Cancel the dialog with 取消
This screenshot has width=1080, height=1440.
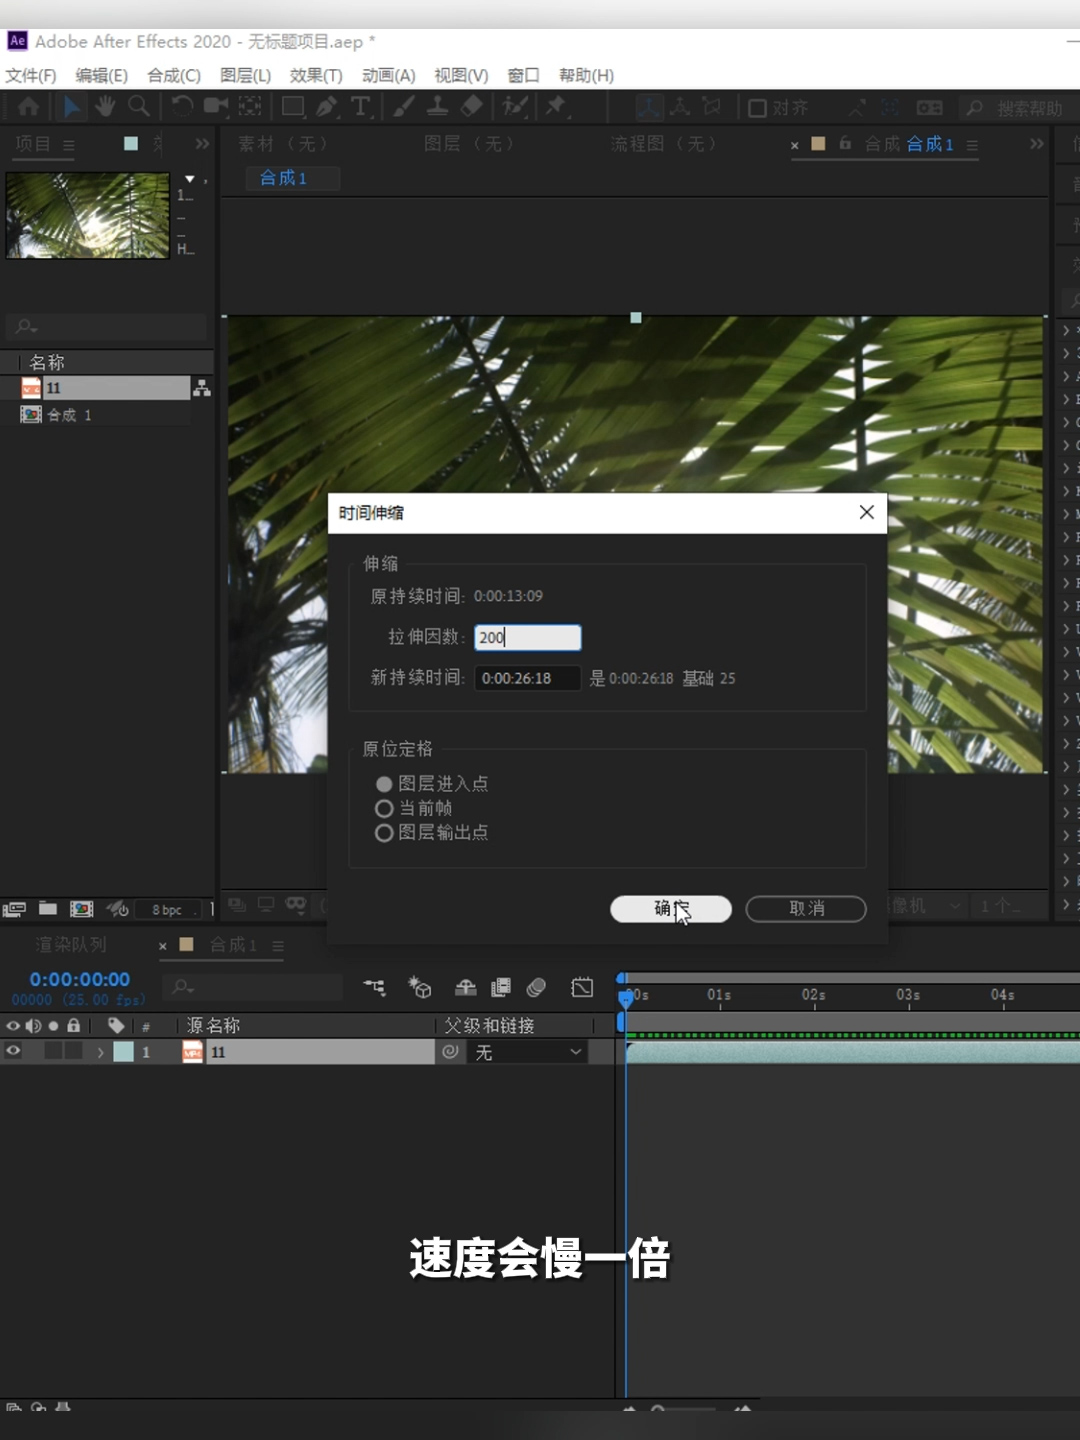pos(806,909)
